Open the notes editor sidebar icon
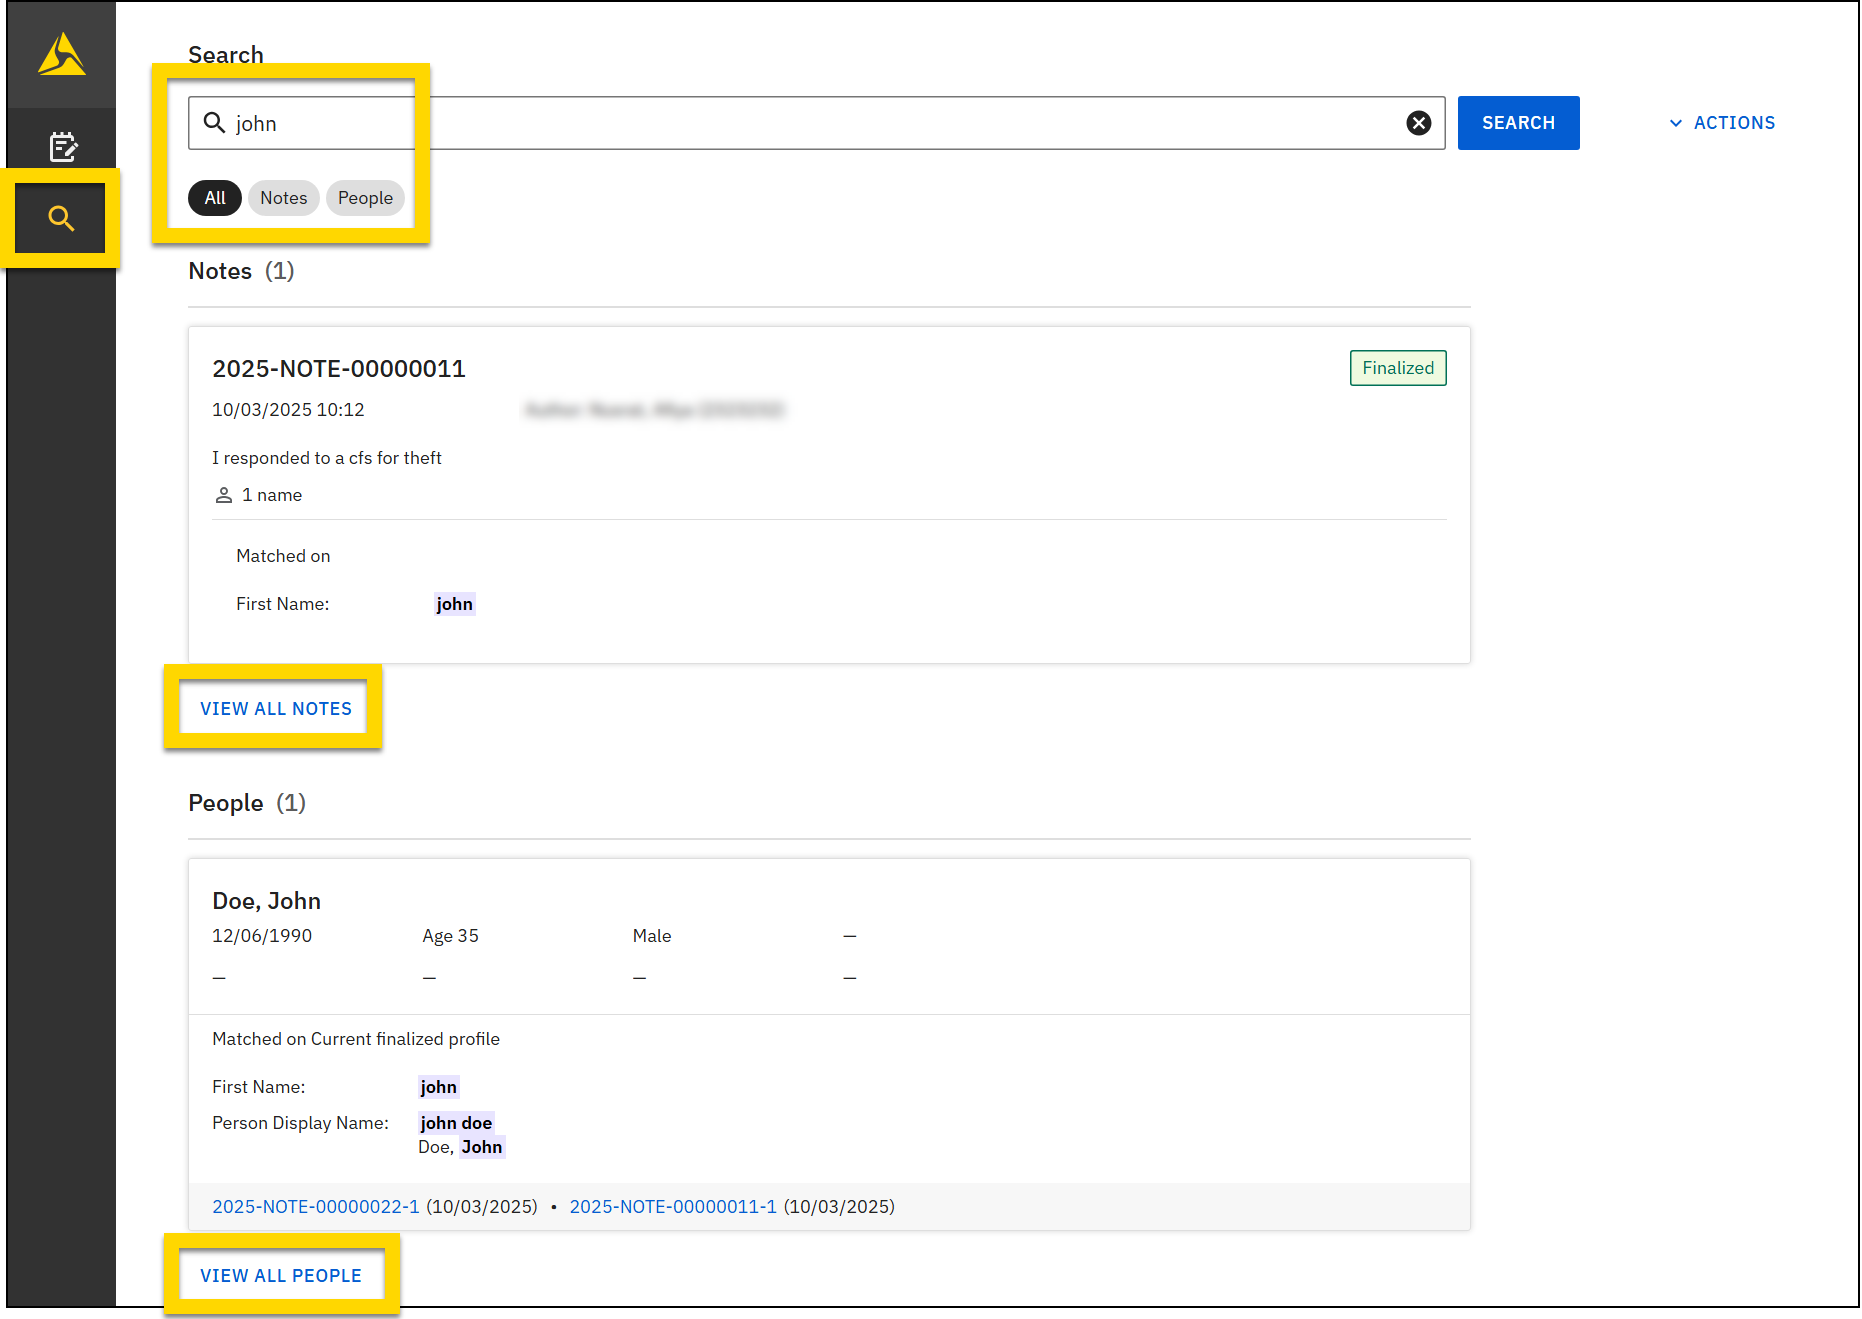Image resolution: width=1862 pixels, height=1319 pixels. 63,147
